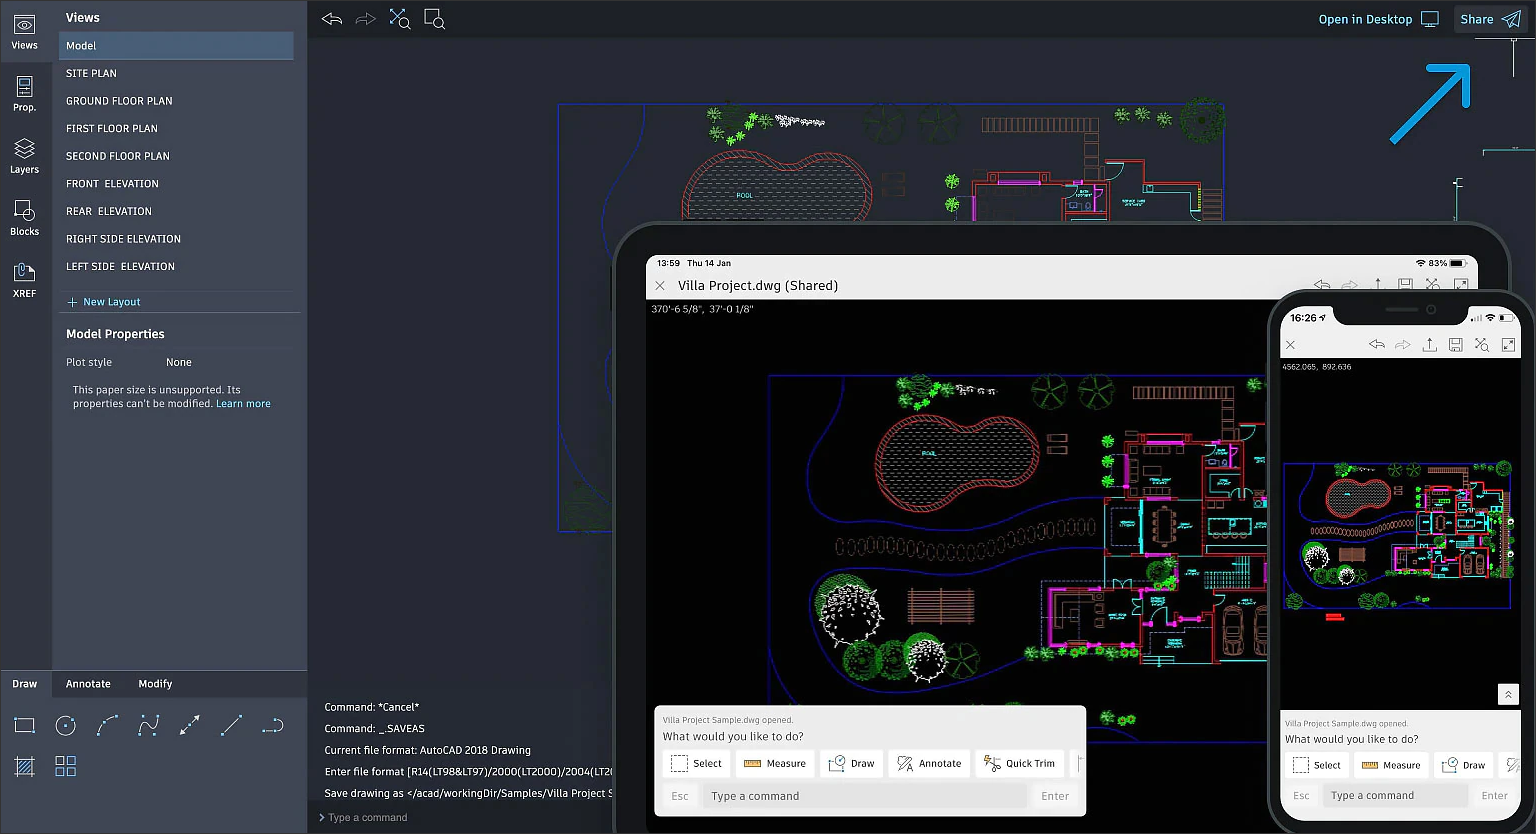Pick the Hatch draw tool

coord(25,767)
